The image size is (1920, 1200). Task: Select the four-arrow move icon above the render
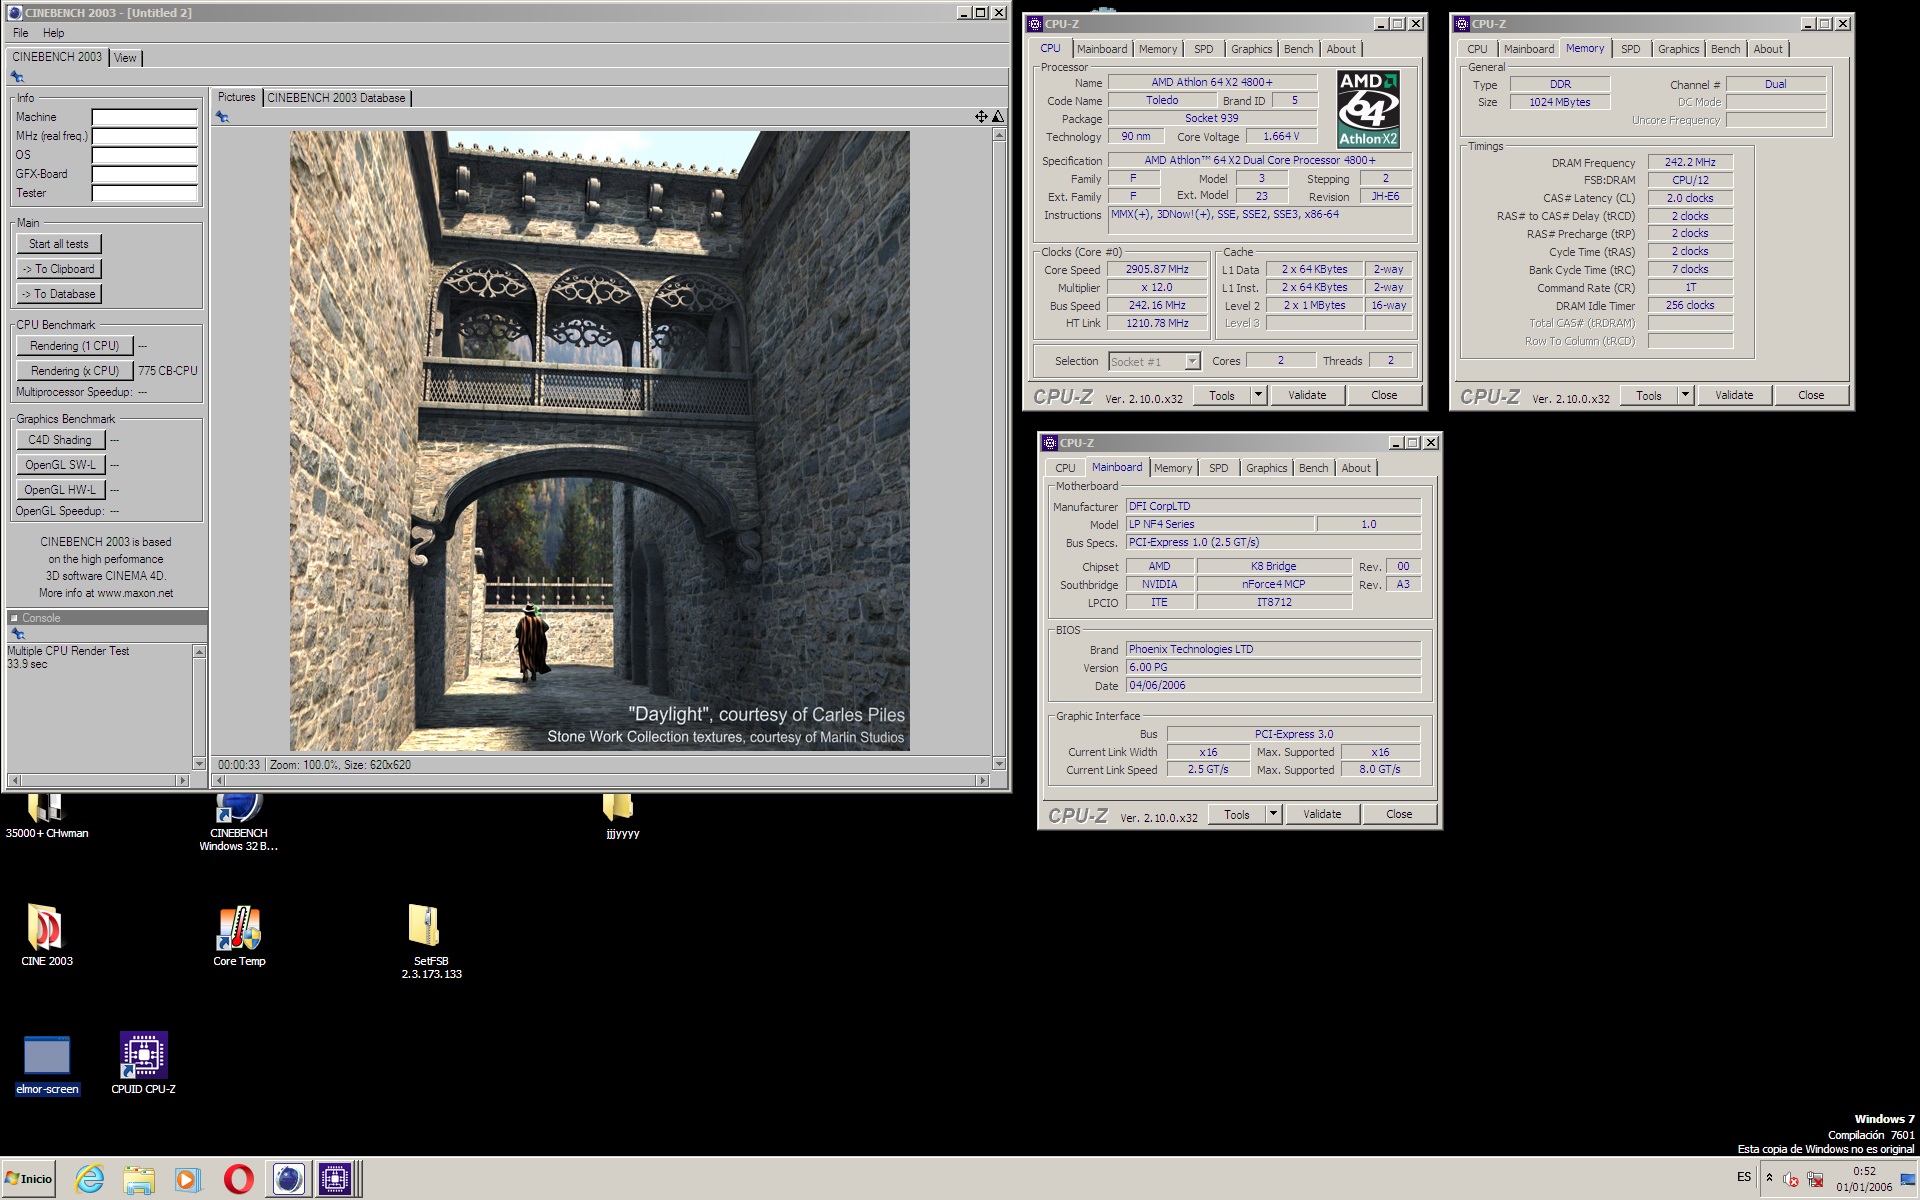981,117
